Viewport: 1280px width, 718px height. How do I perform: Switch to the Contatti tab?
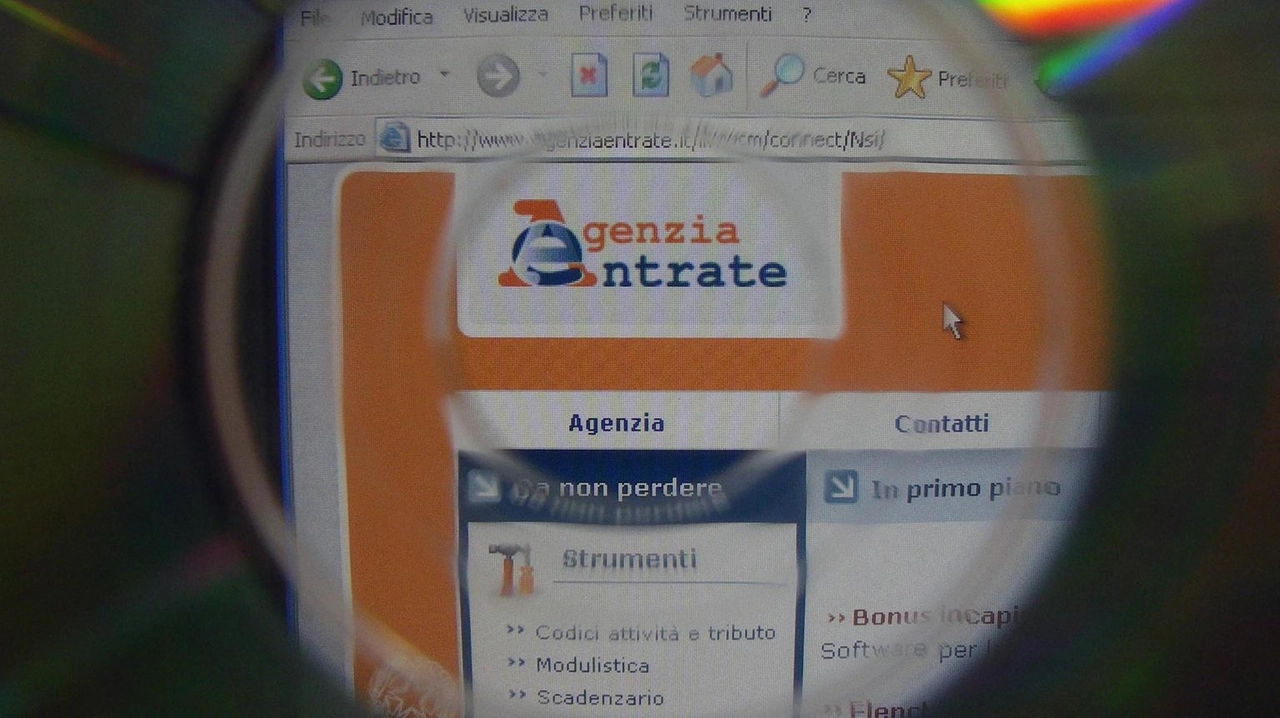pos(942,424)
